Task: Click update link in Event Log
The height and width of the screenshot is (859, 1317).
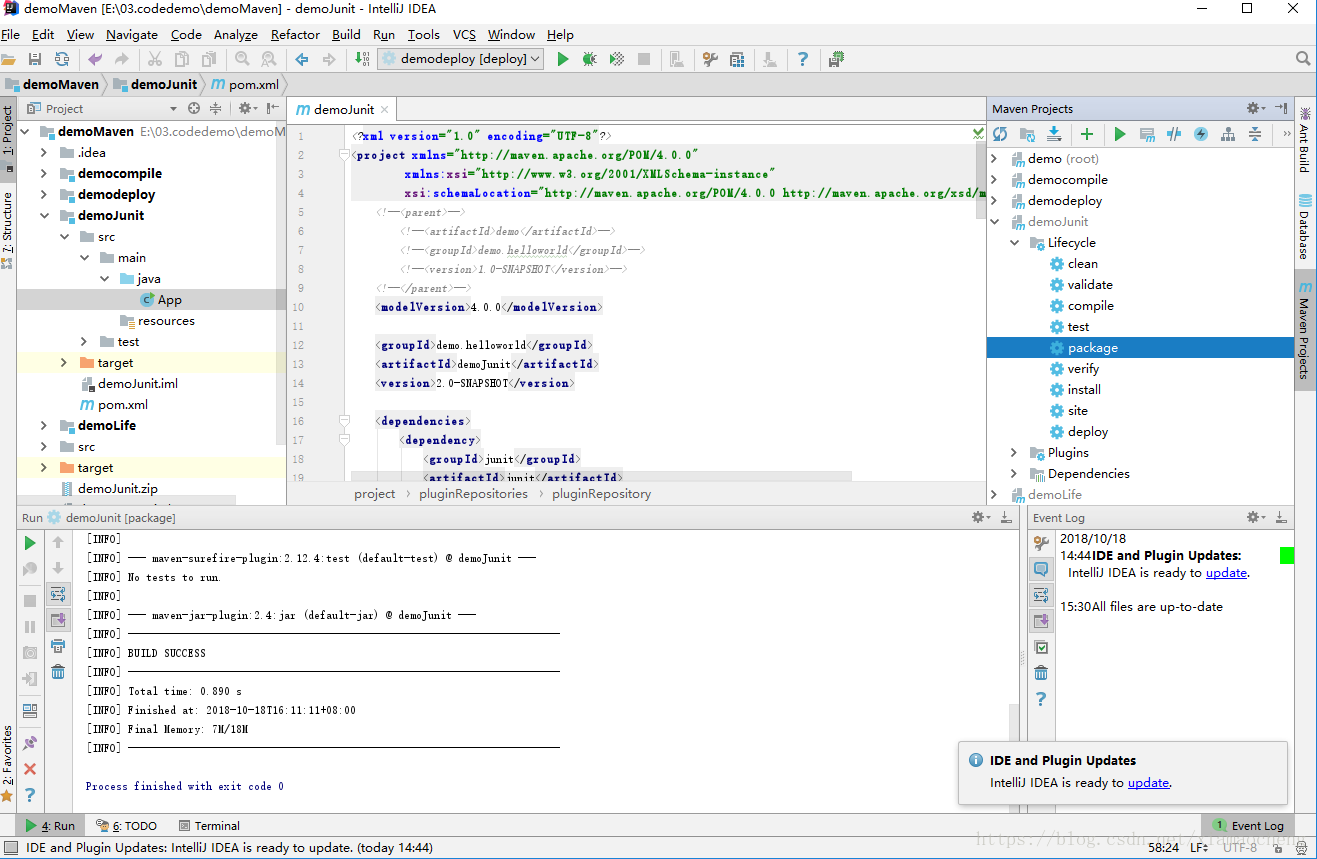Action: pyautogui.click(x=1226, y=573)
